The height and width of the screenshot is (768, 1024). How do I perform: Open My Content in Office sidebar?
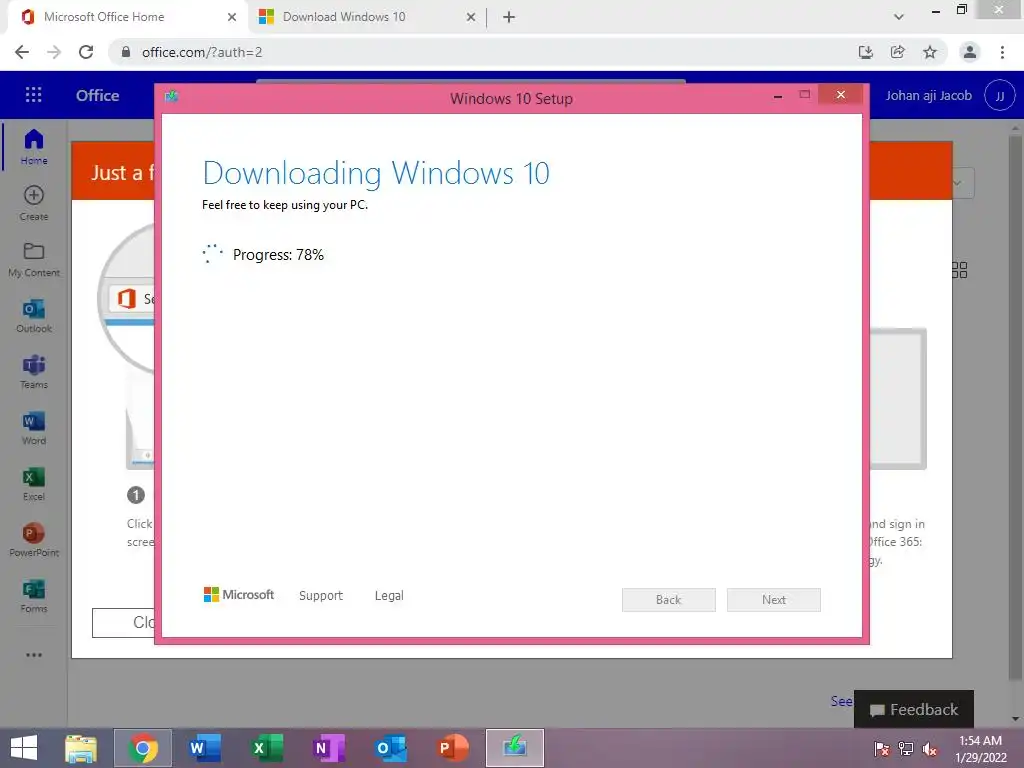(x=34, y=259)
